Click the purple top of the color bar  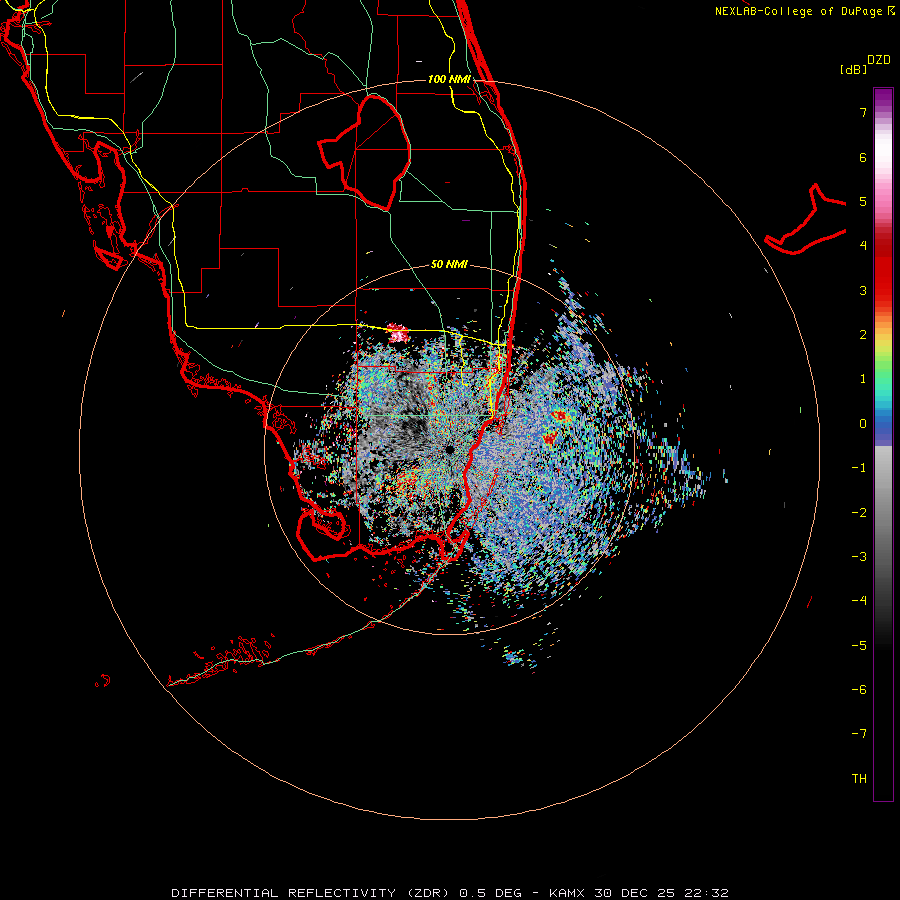click(883, 98)
